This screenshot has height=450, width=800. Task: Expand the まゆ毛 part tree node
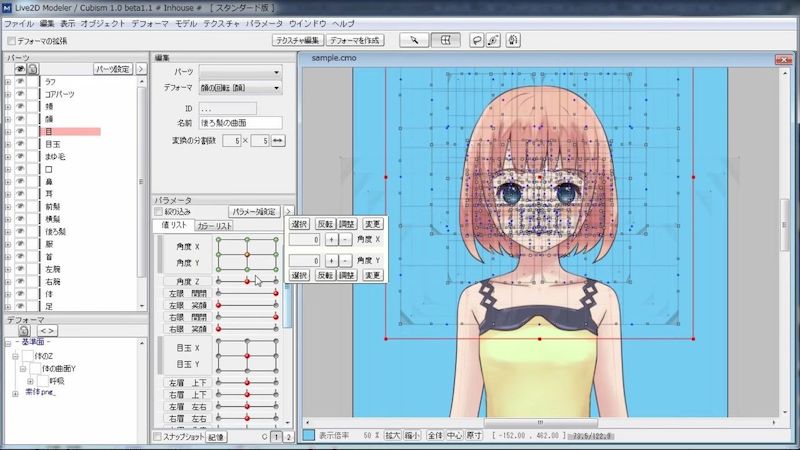tap(8, 157)
